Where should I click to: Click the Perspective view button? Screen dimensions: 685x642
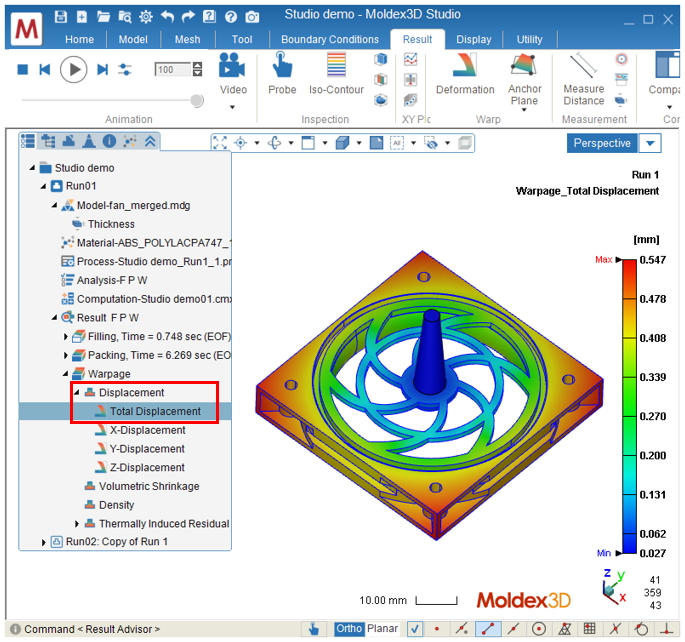click(602, 143)
